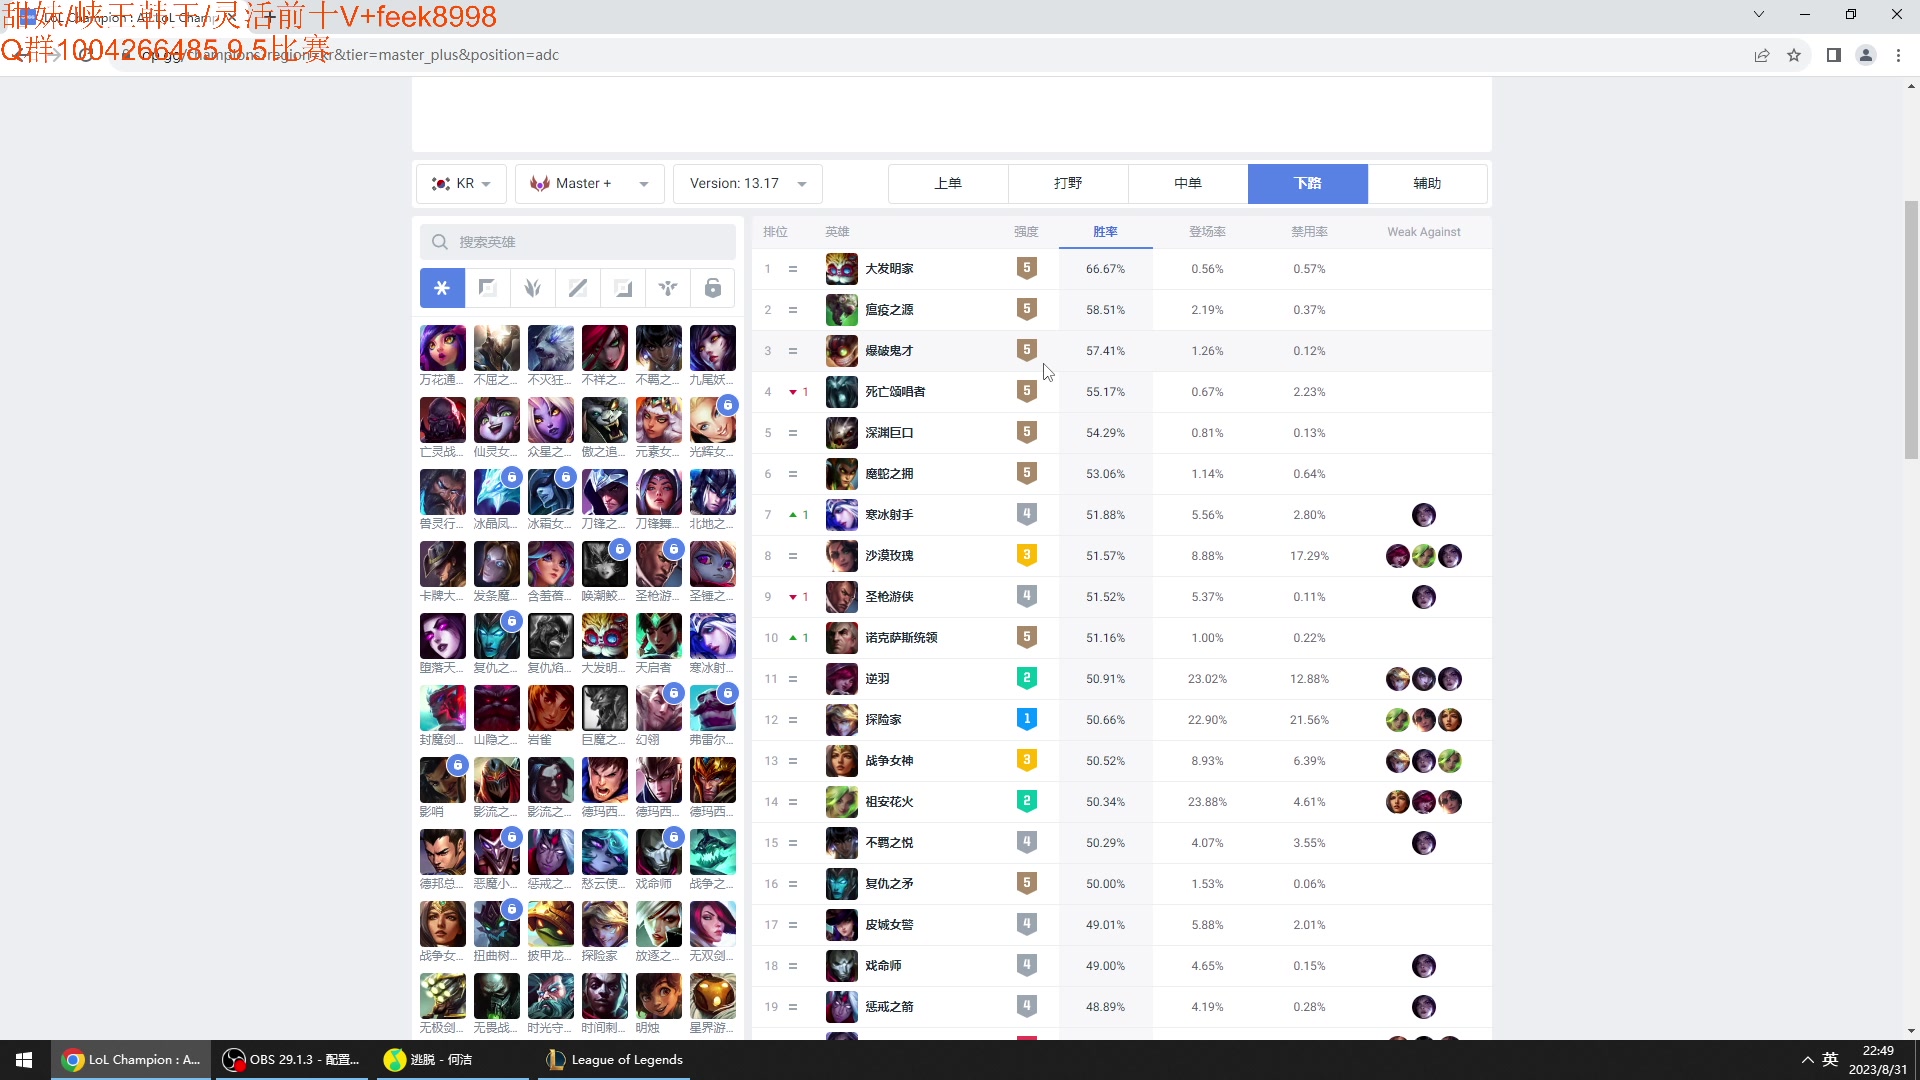This screenshot has height=1080, width=1920.
Task: Sort table by 强度 column header
Action: coord(1026,232)
